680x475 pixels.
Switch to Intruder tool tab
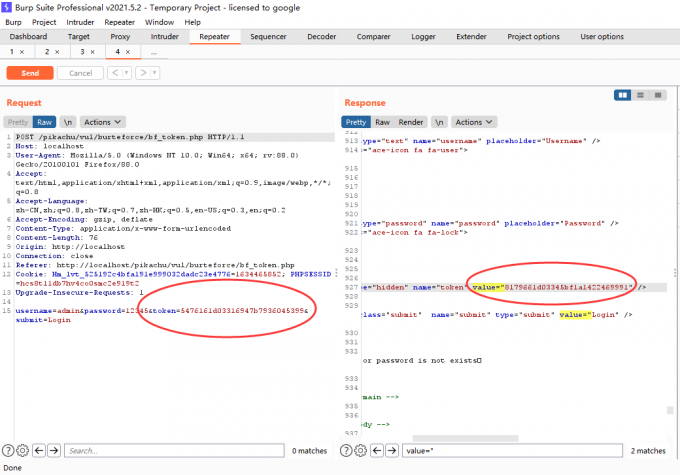coord(164,37)
